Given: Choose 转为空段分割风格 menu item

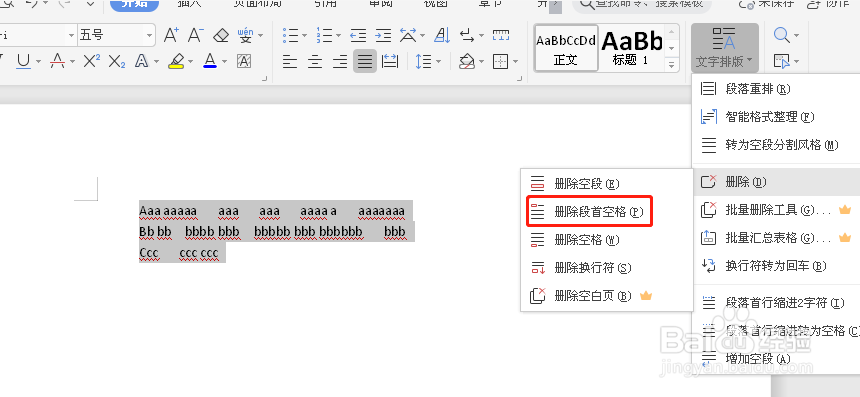Looking at the screenshot, I should tap(776, 145).
